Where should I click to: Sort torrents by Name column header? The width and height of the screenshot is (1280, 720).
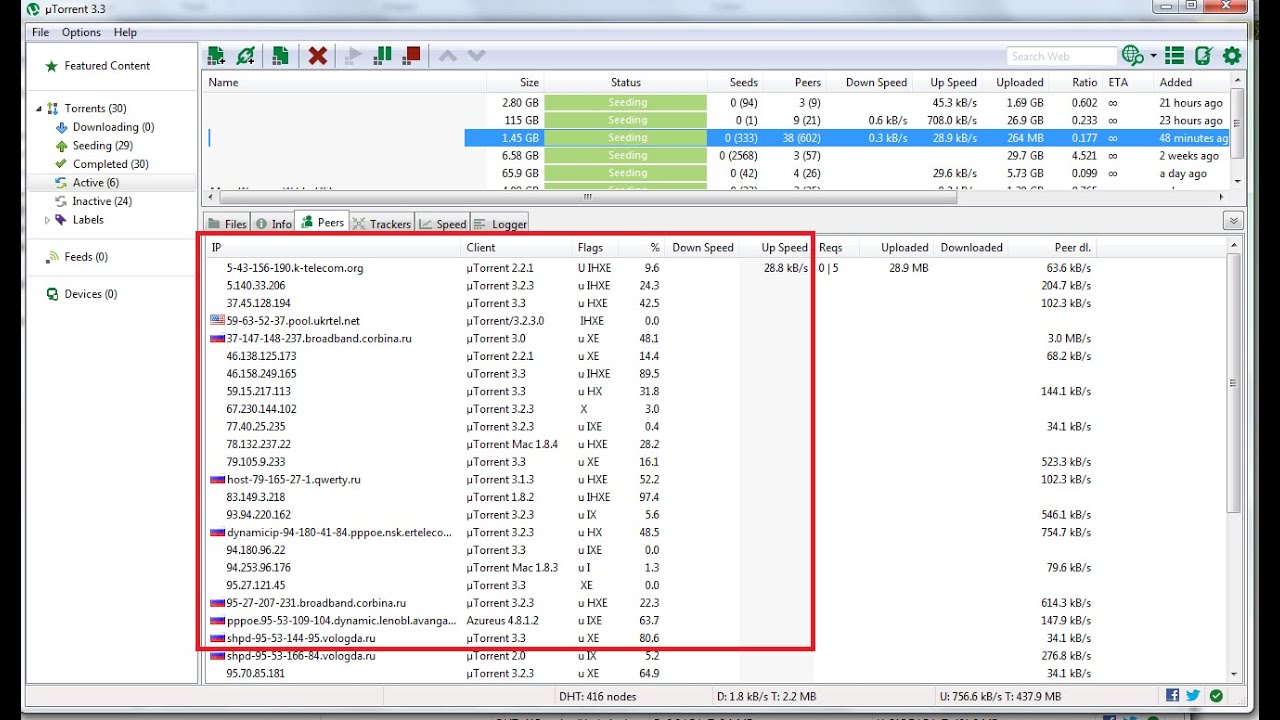click(345, 83)
